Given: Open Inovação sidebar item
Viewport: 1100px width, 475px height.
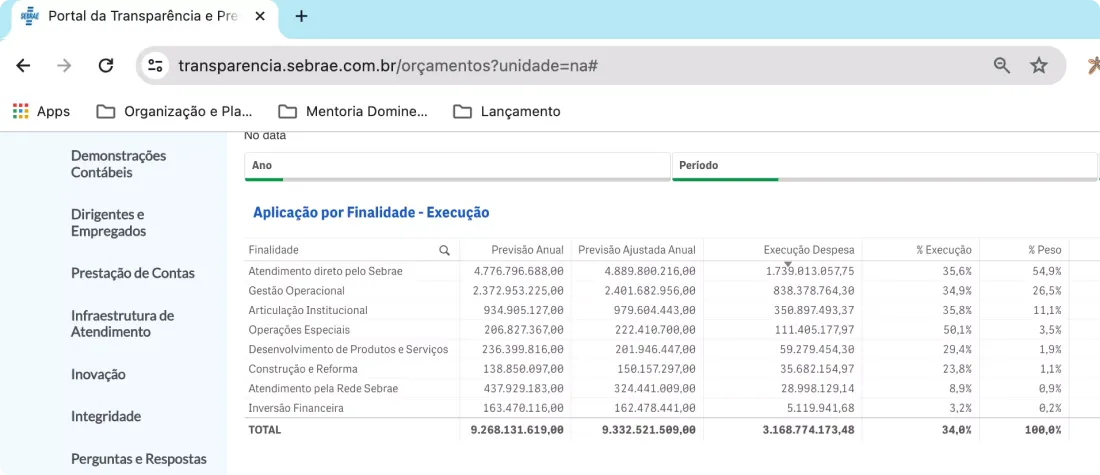Looking at the screenshot, I should point(98,374).
